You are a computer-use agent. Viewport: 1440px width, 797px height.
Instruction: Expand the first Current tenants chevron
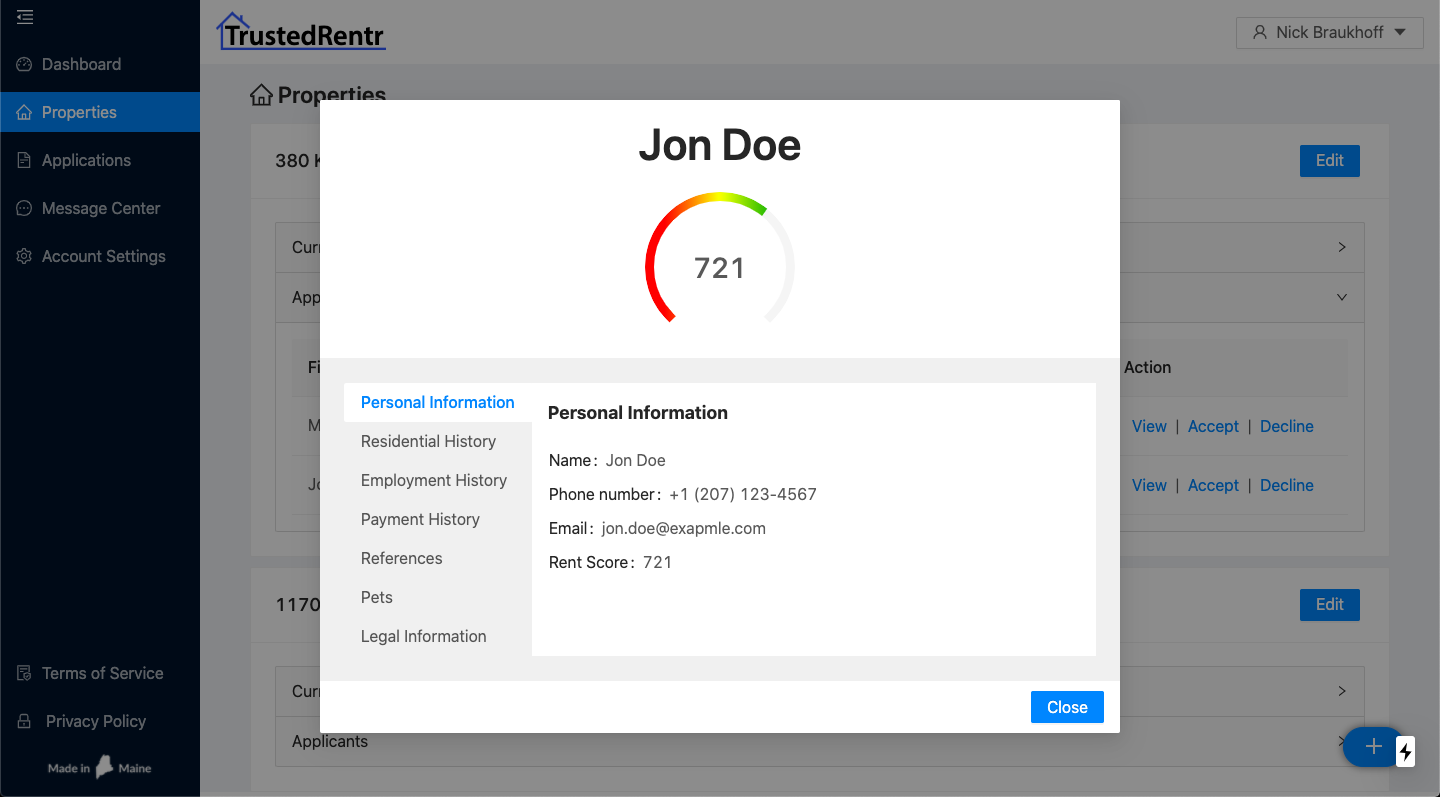tap(1342, 247)
